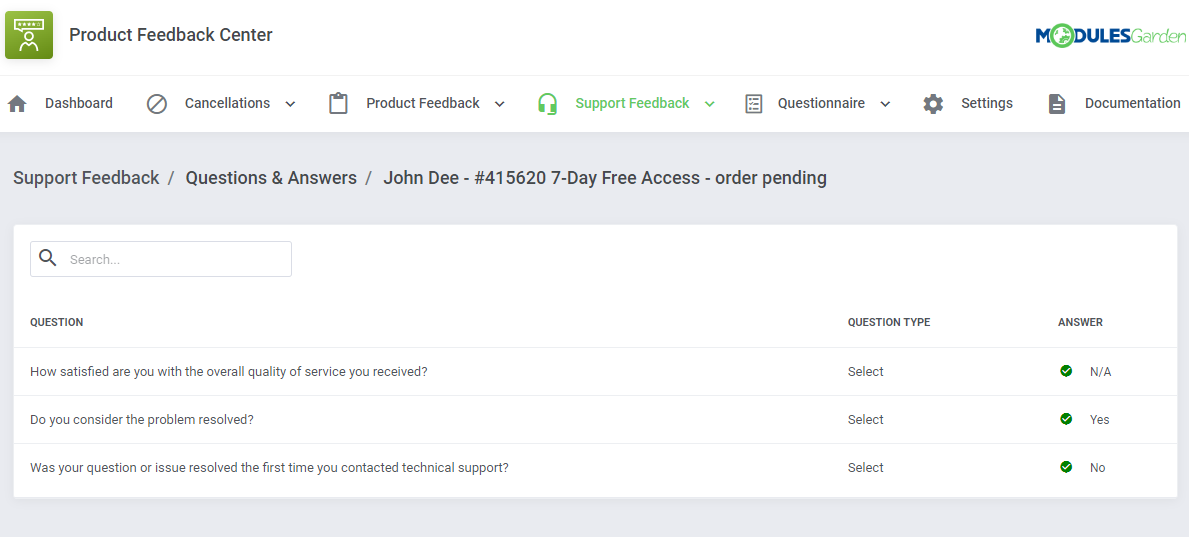Focus the Search input field
The width and height of the screenshot is (1189, 537).
(x=161, y=259)
